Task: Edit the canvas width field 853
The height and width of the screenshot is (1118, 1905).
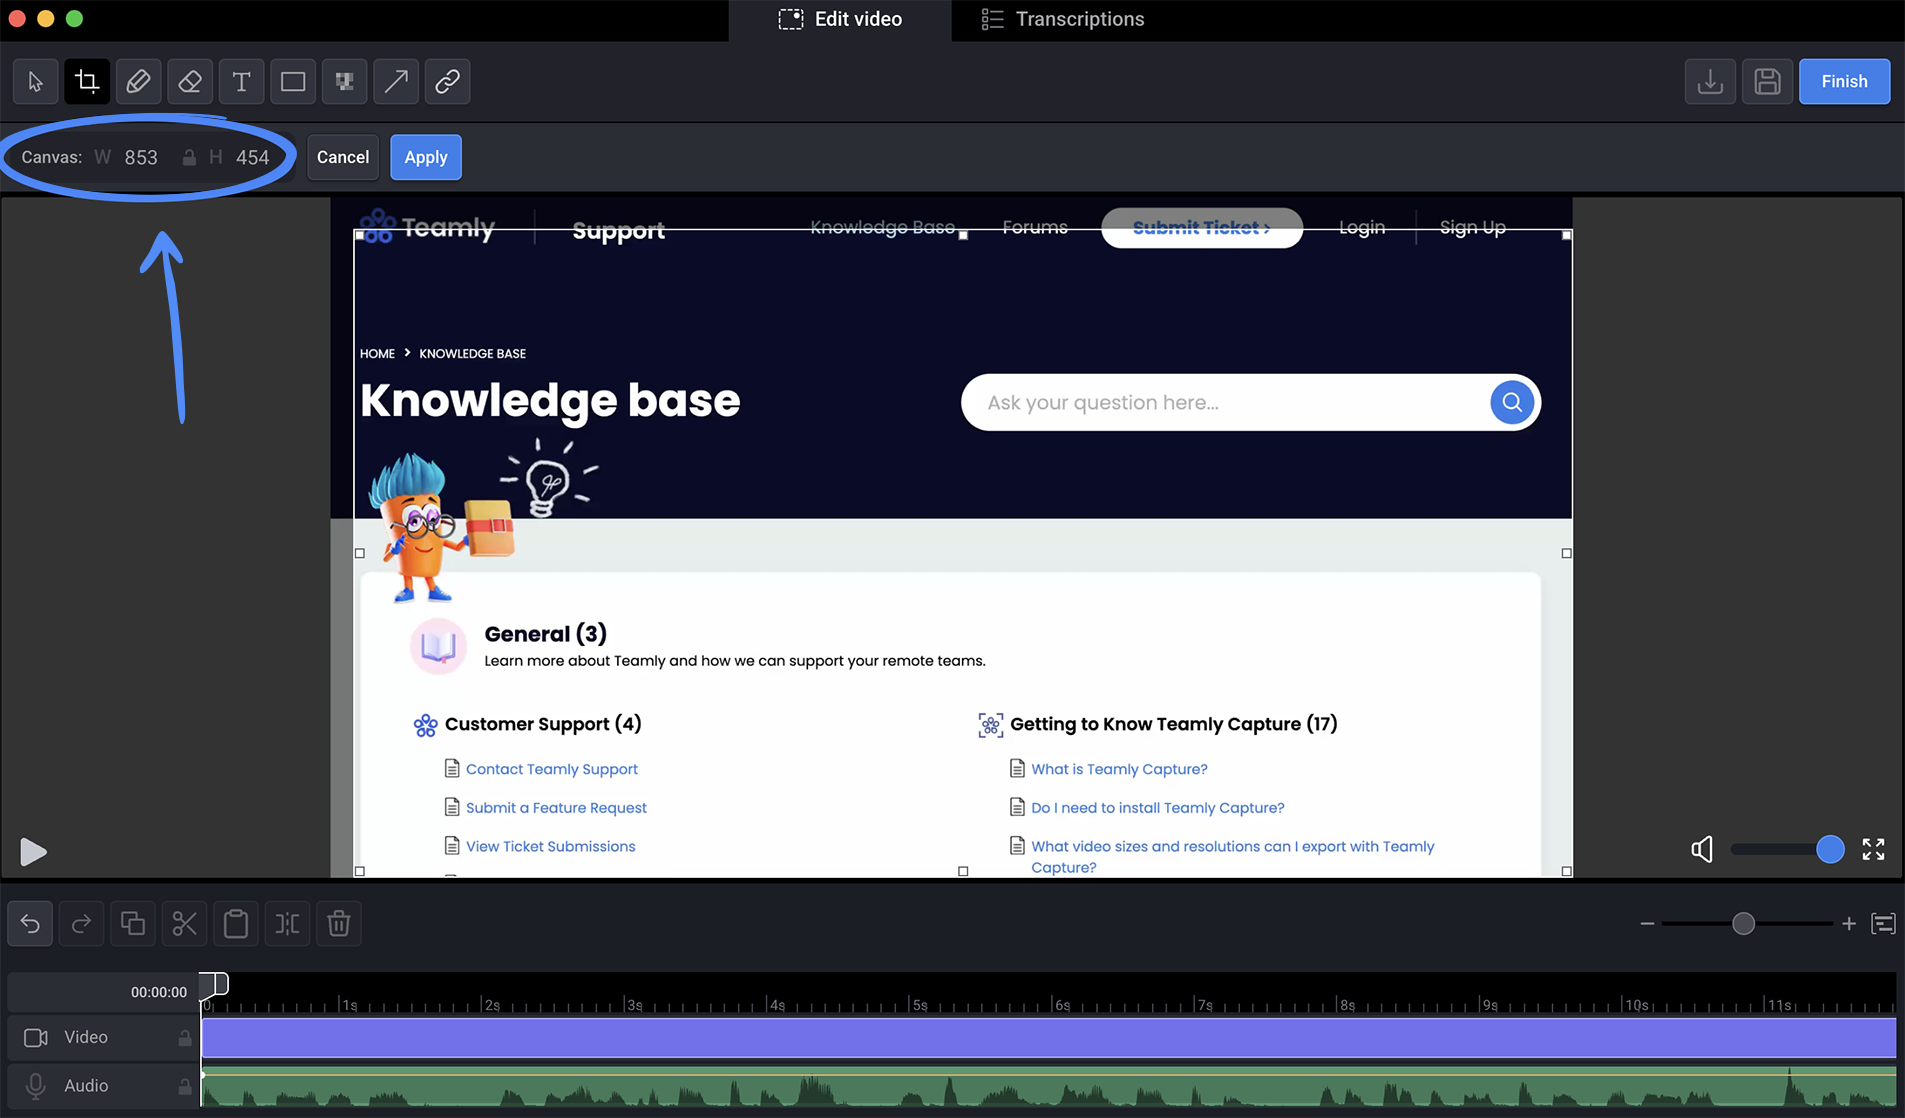Action: point(141,157)
